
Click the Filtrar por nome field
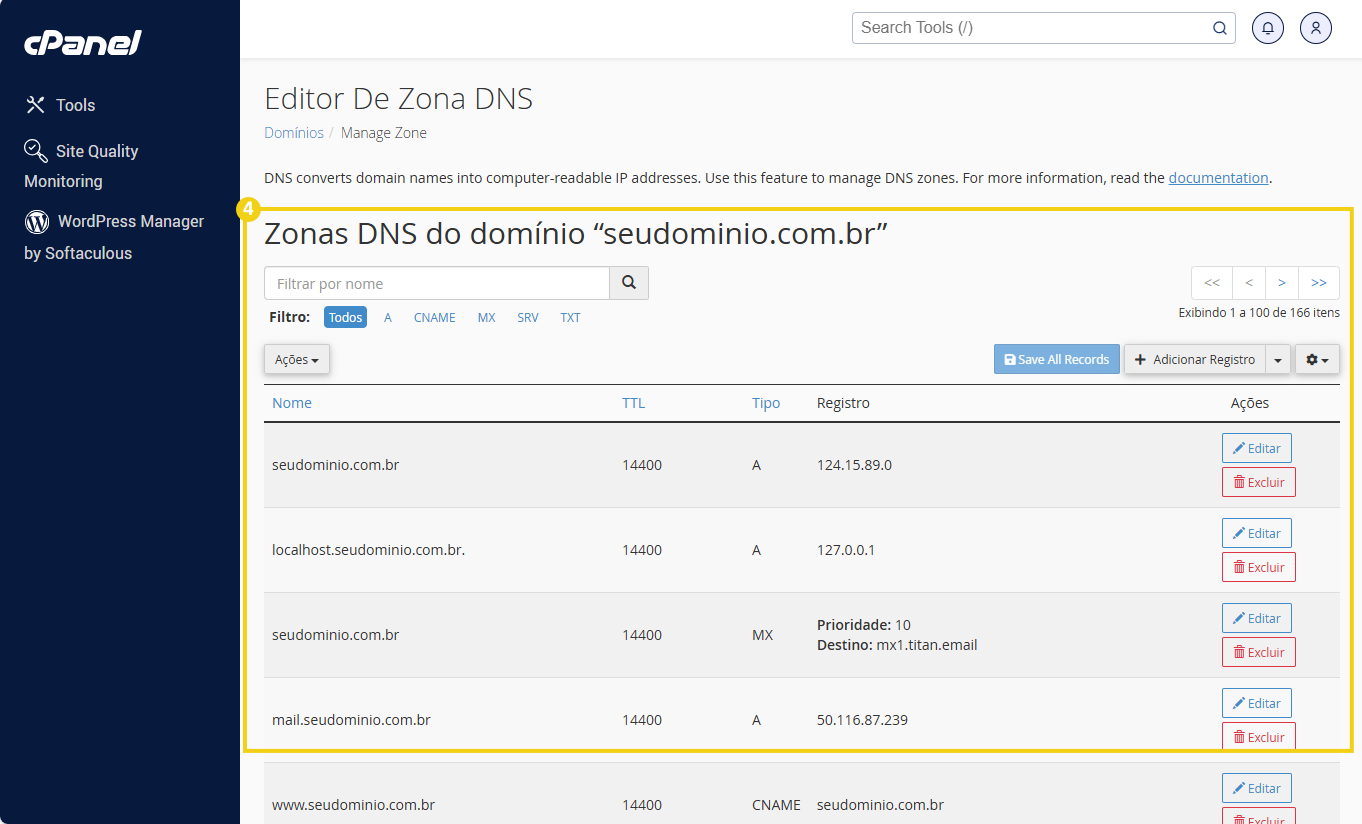[437, 283]
